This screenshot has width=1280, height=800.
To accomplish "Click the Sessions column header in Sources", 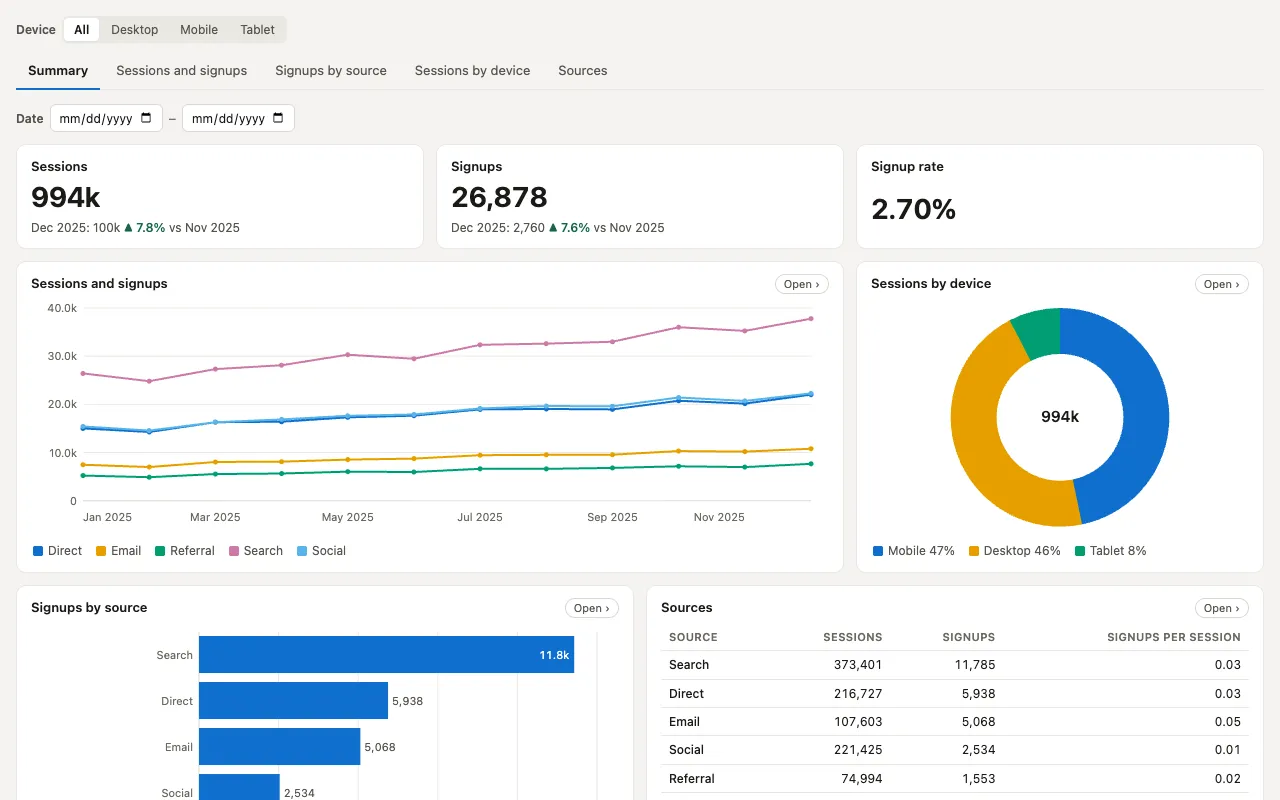I will (x=852, y=637).
